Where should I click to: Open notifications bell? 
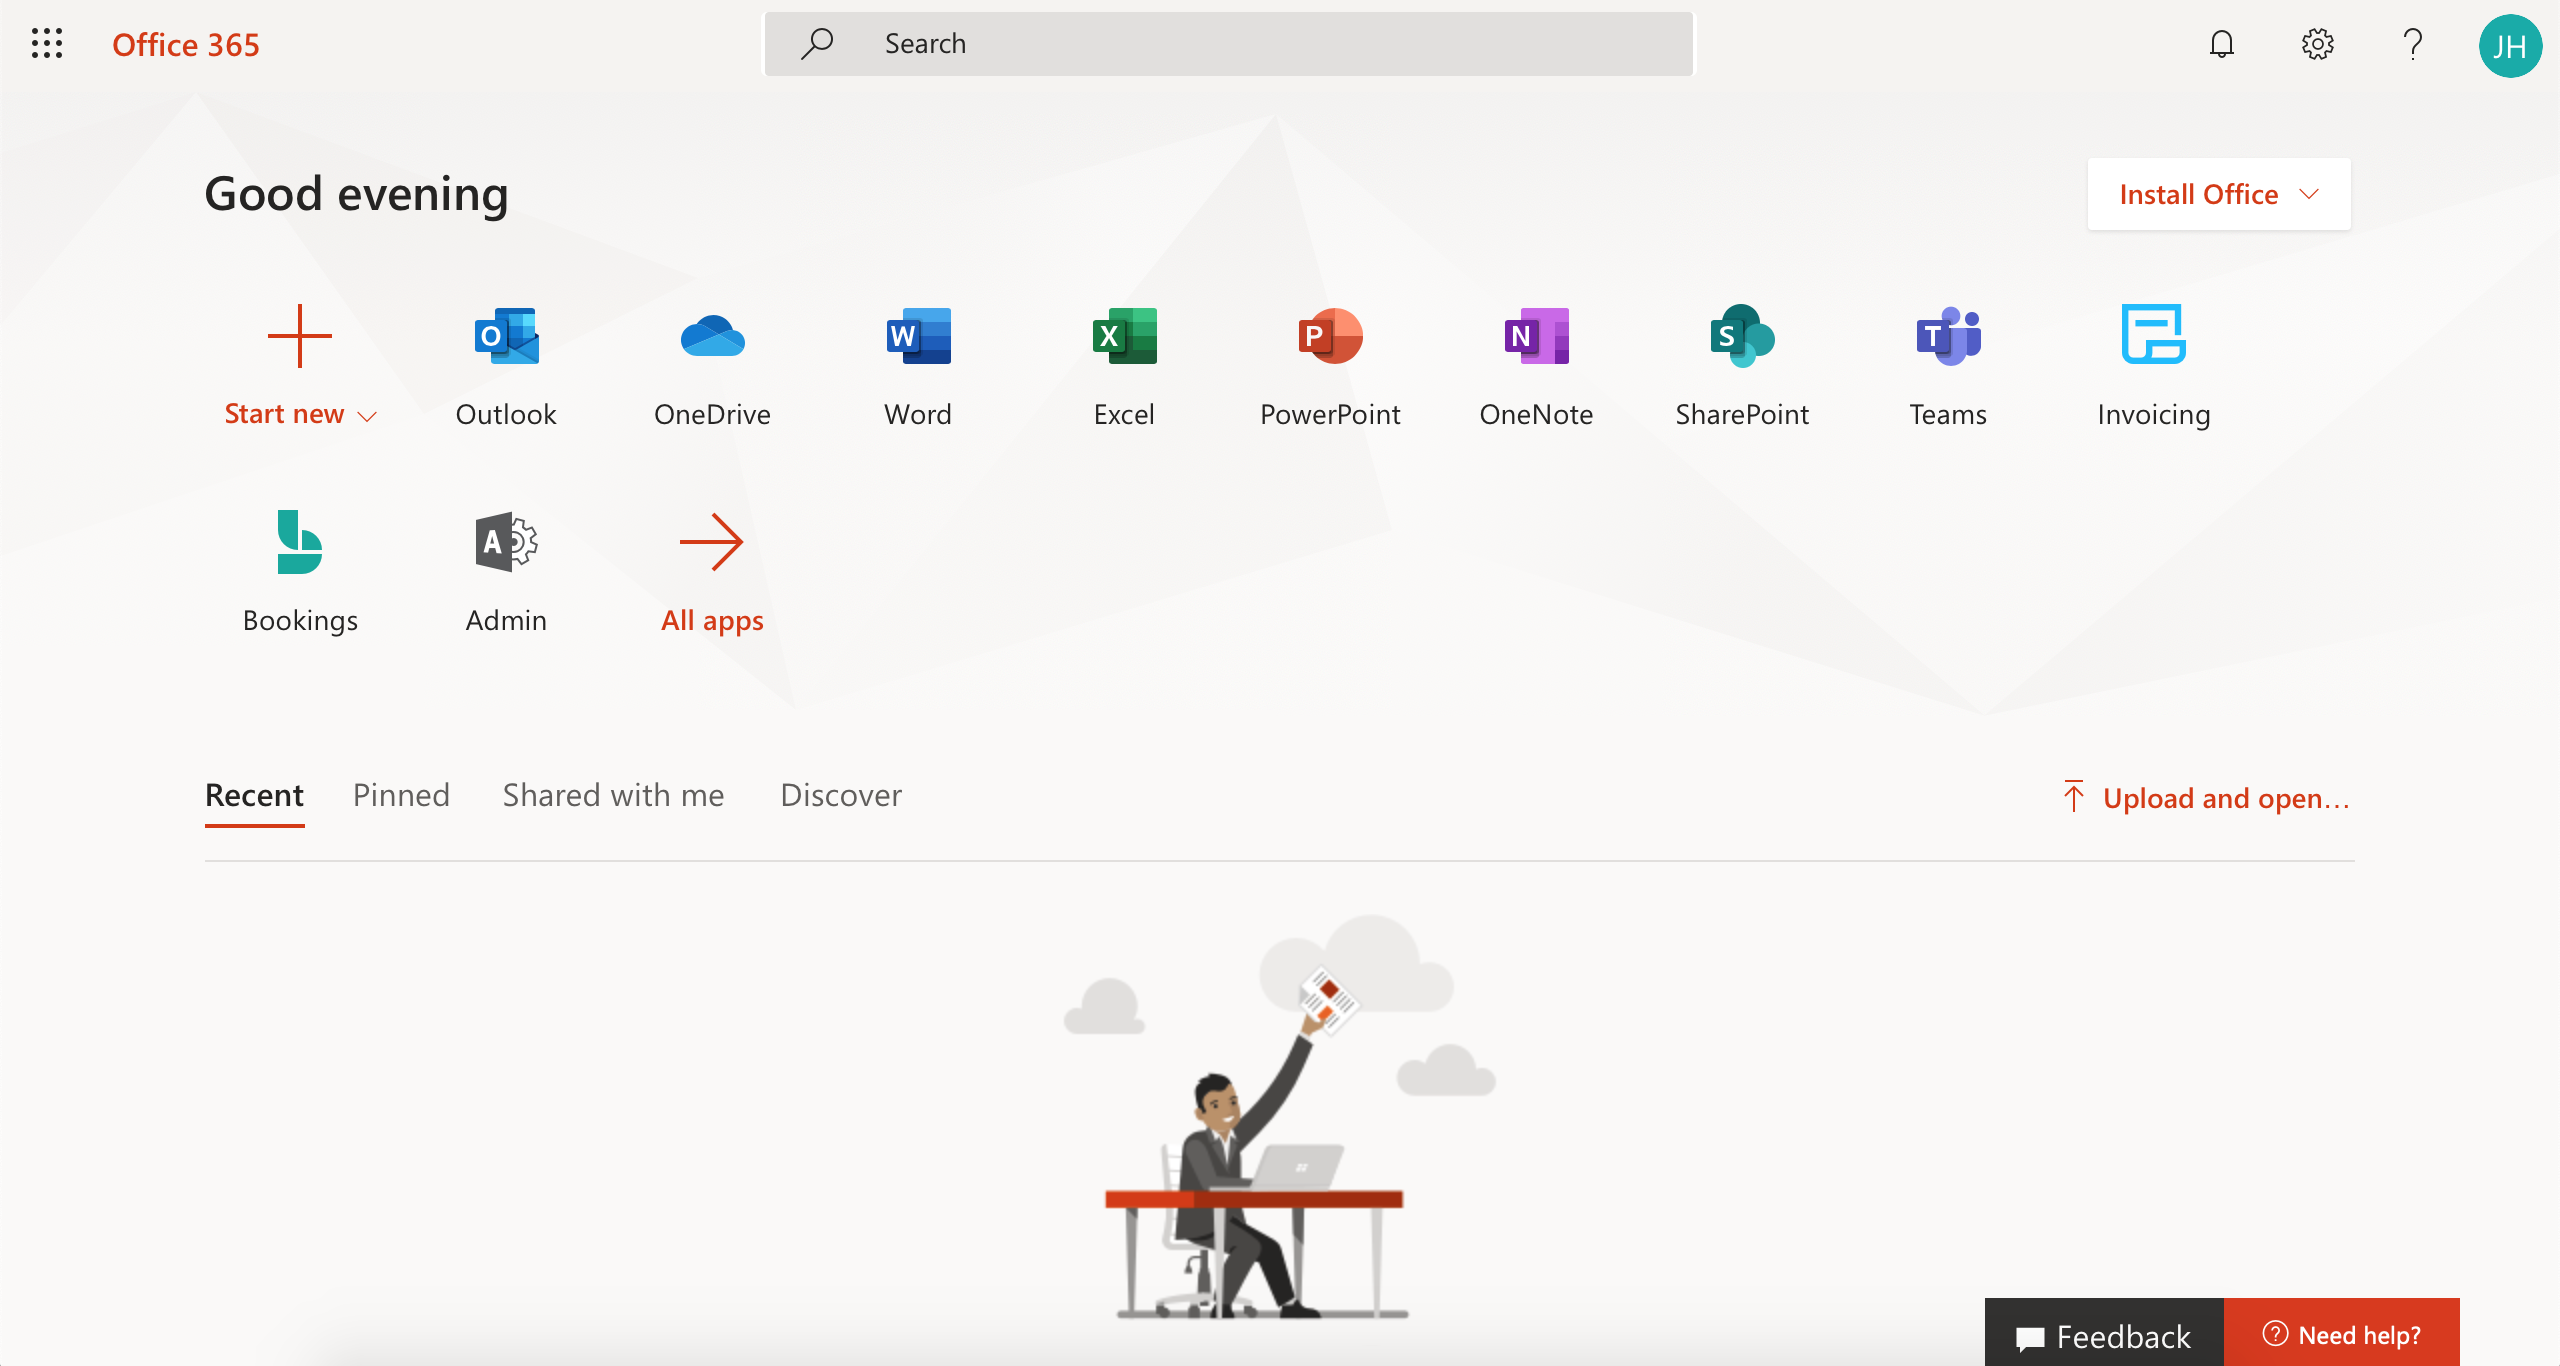2222,44
